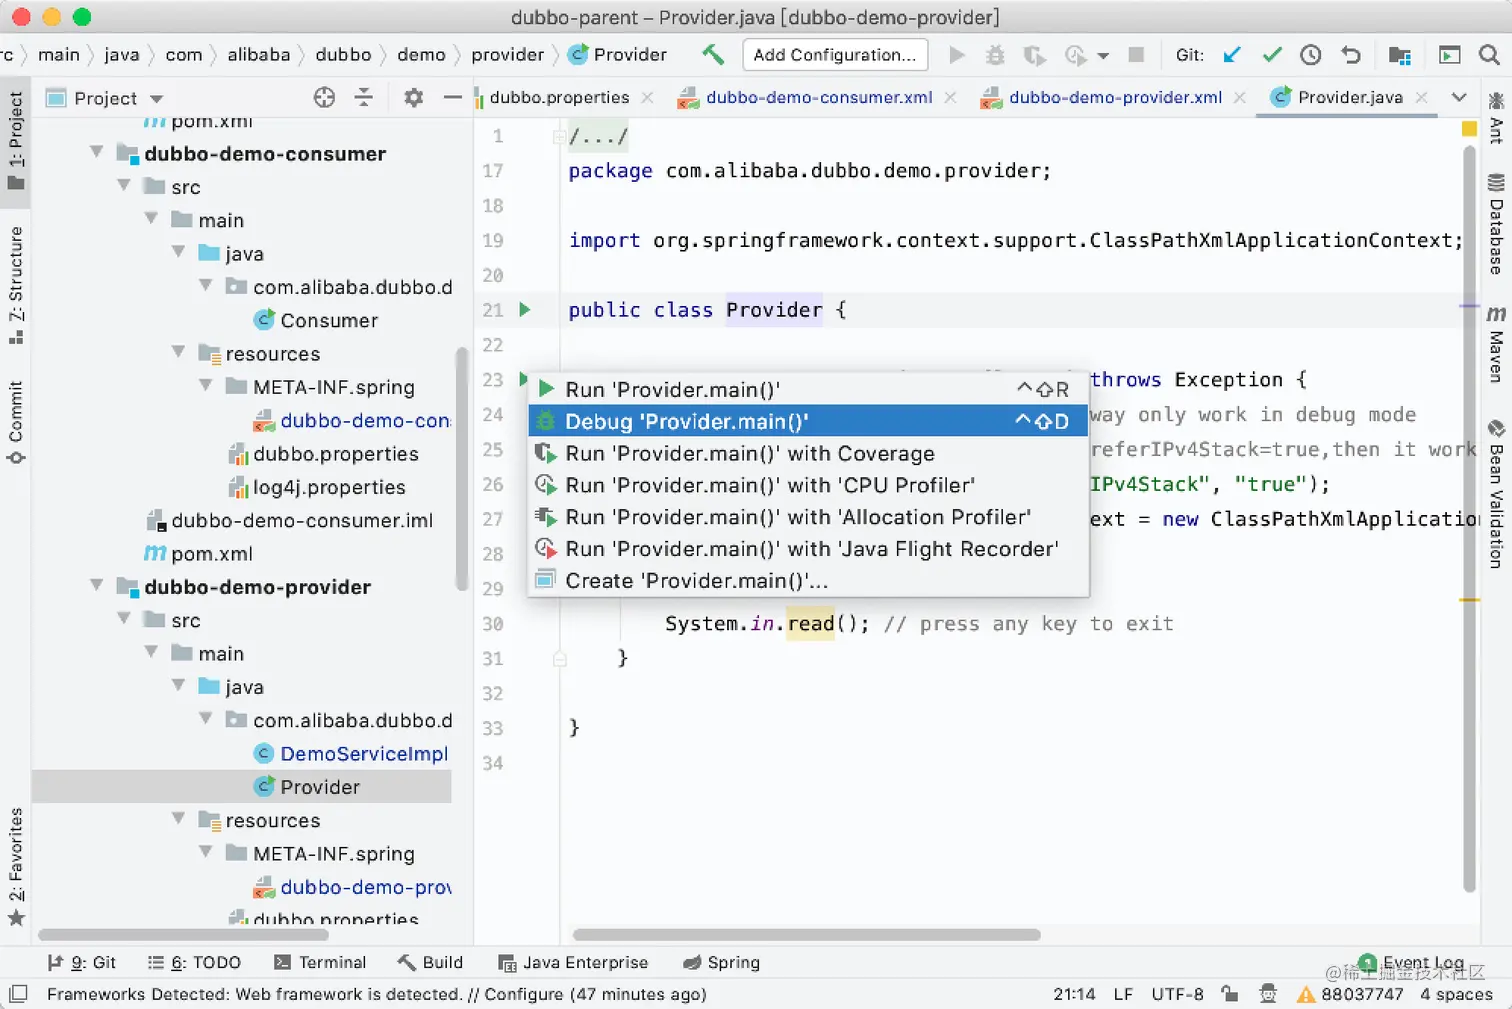Click the Build Project hammer icon

click(713, 54)
